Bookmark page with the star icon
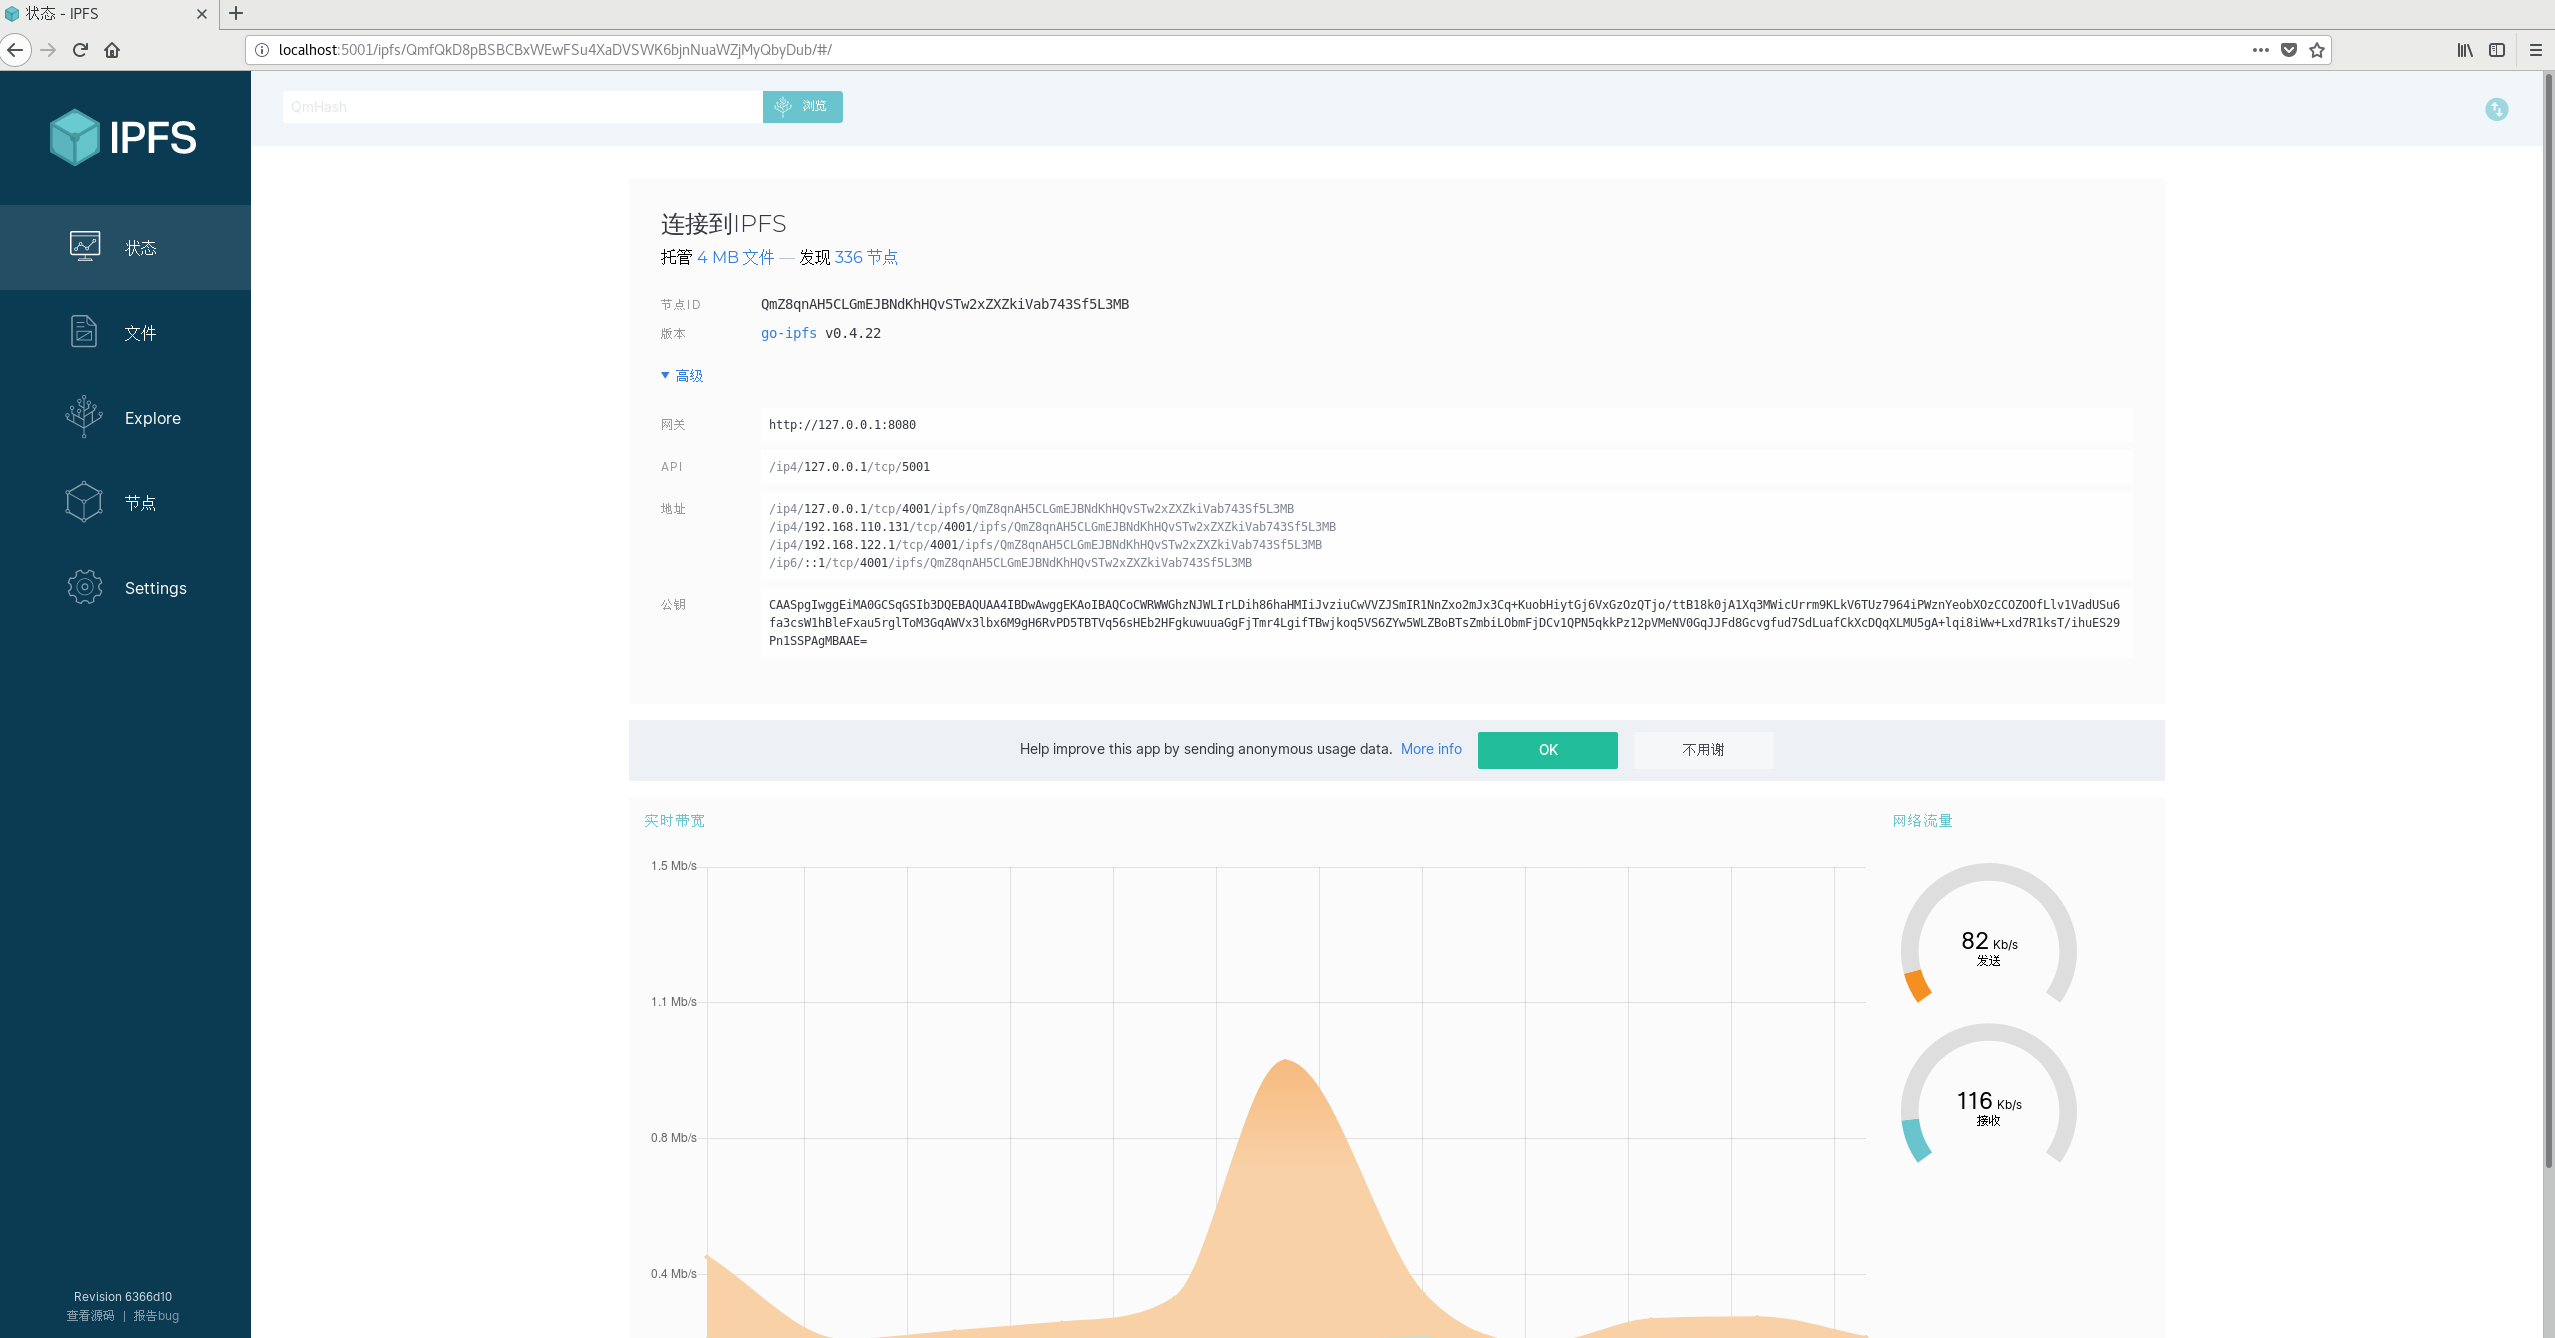 [2317, 50]
